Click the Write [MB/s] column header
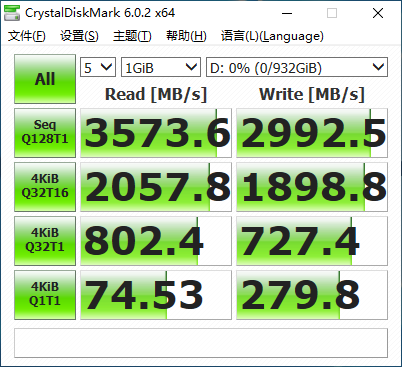402x367 pixels. coord(312,94)
